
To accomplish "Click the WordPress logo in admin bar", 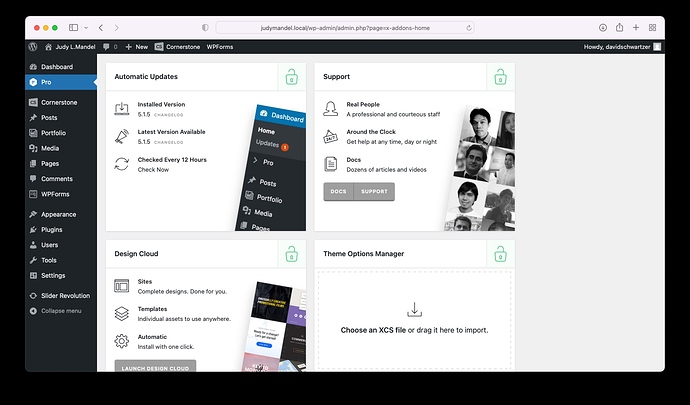I will click(33, 47).
